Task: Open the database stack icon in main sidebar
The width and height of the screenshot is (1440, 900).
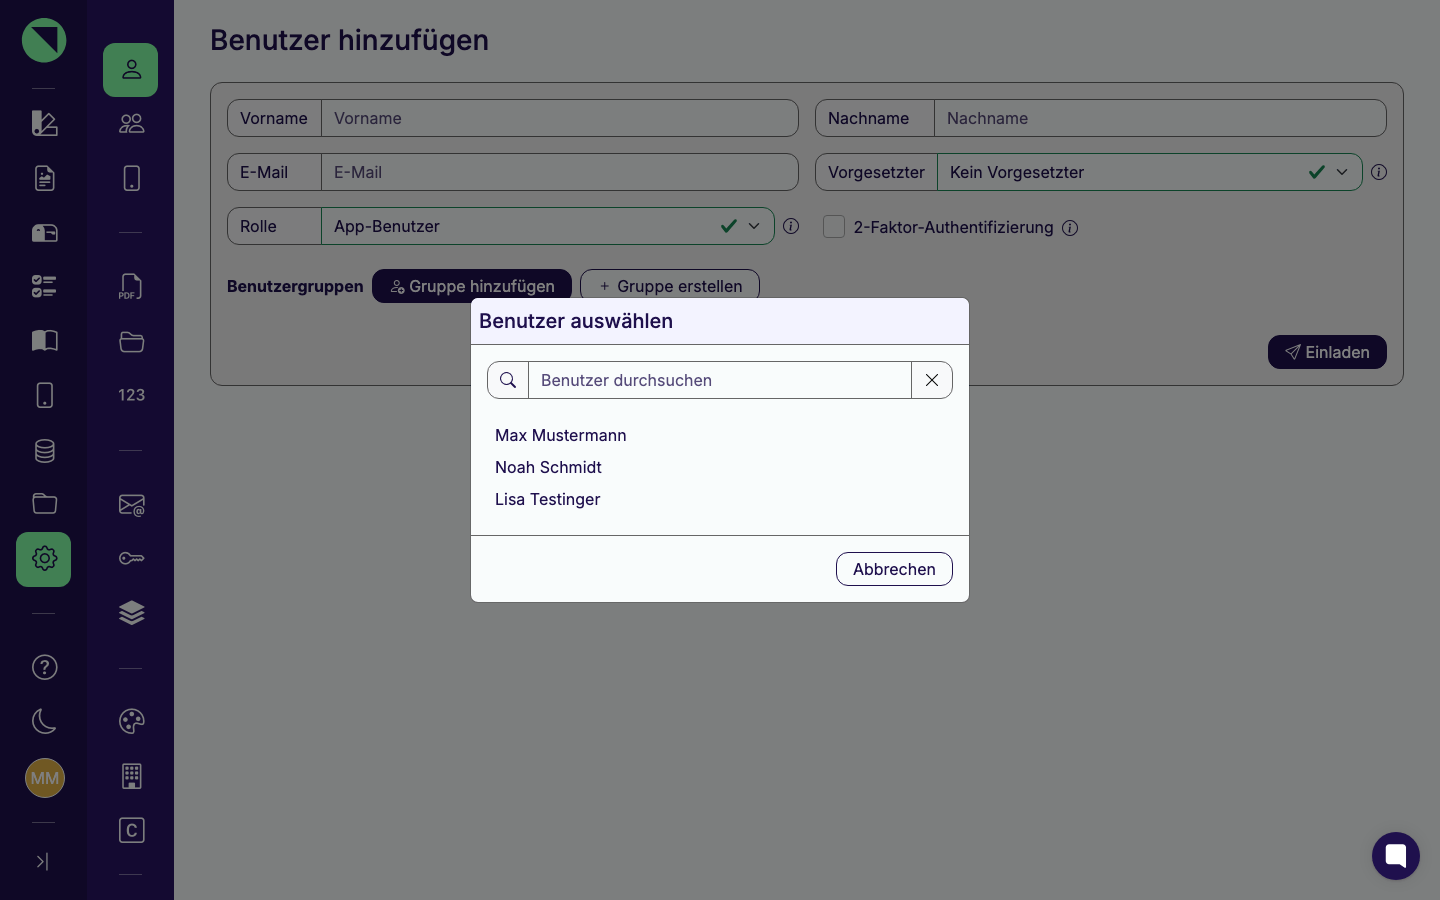Action: (x=44, y=451)
